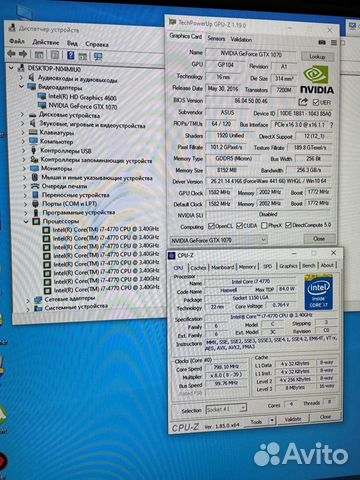Screen dimensions: 360x480
Task: Collapse the Видеоадаптеры tree node
Action: pos(22,86)
